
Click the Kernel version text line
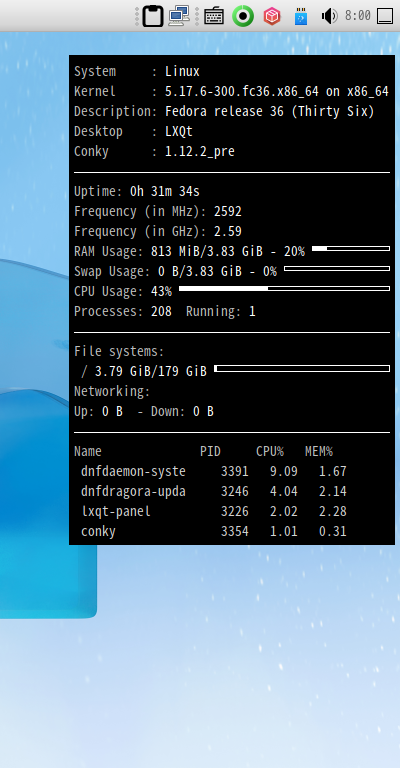click(x=231, y=92)
